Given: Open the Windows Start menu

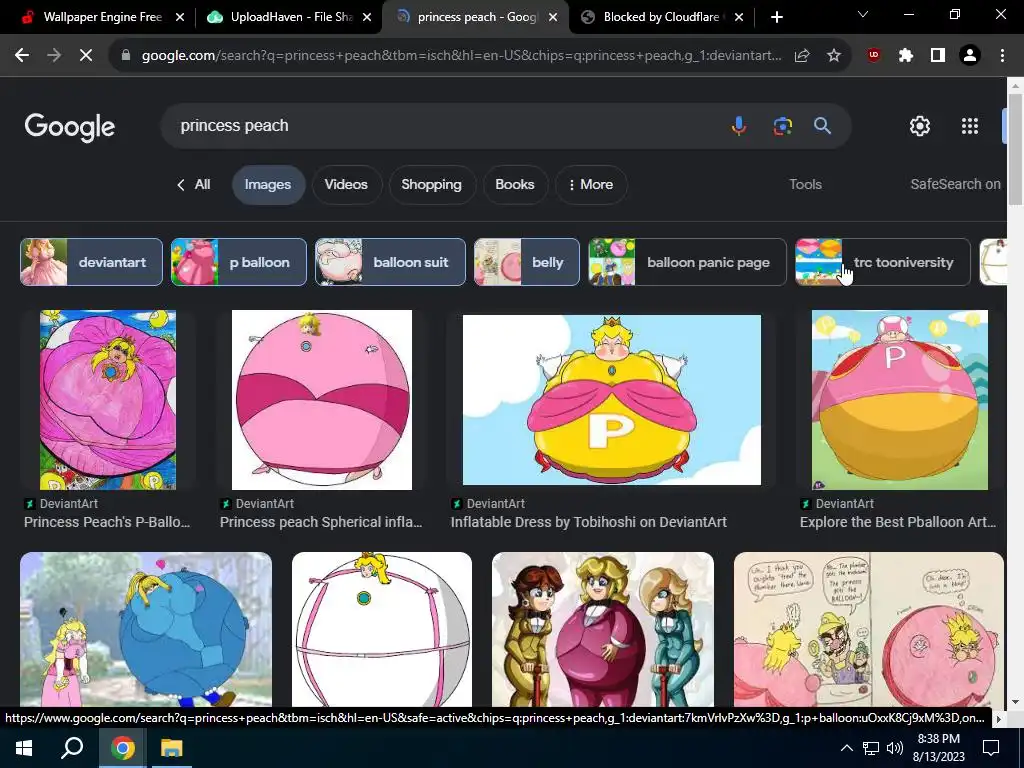Looking at the screenshot, I should coord(24,748).
